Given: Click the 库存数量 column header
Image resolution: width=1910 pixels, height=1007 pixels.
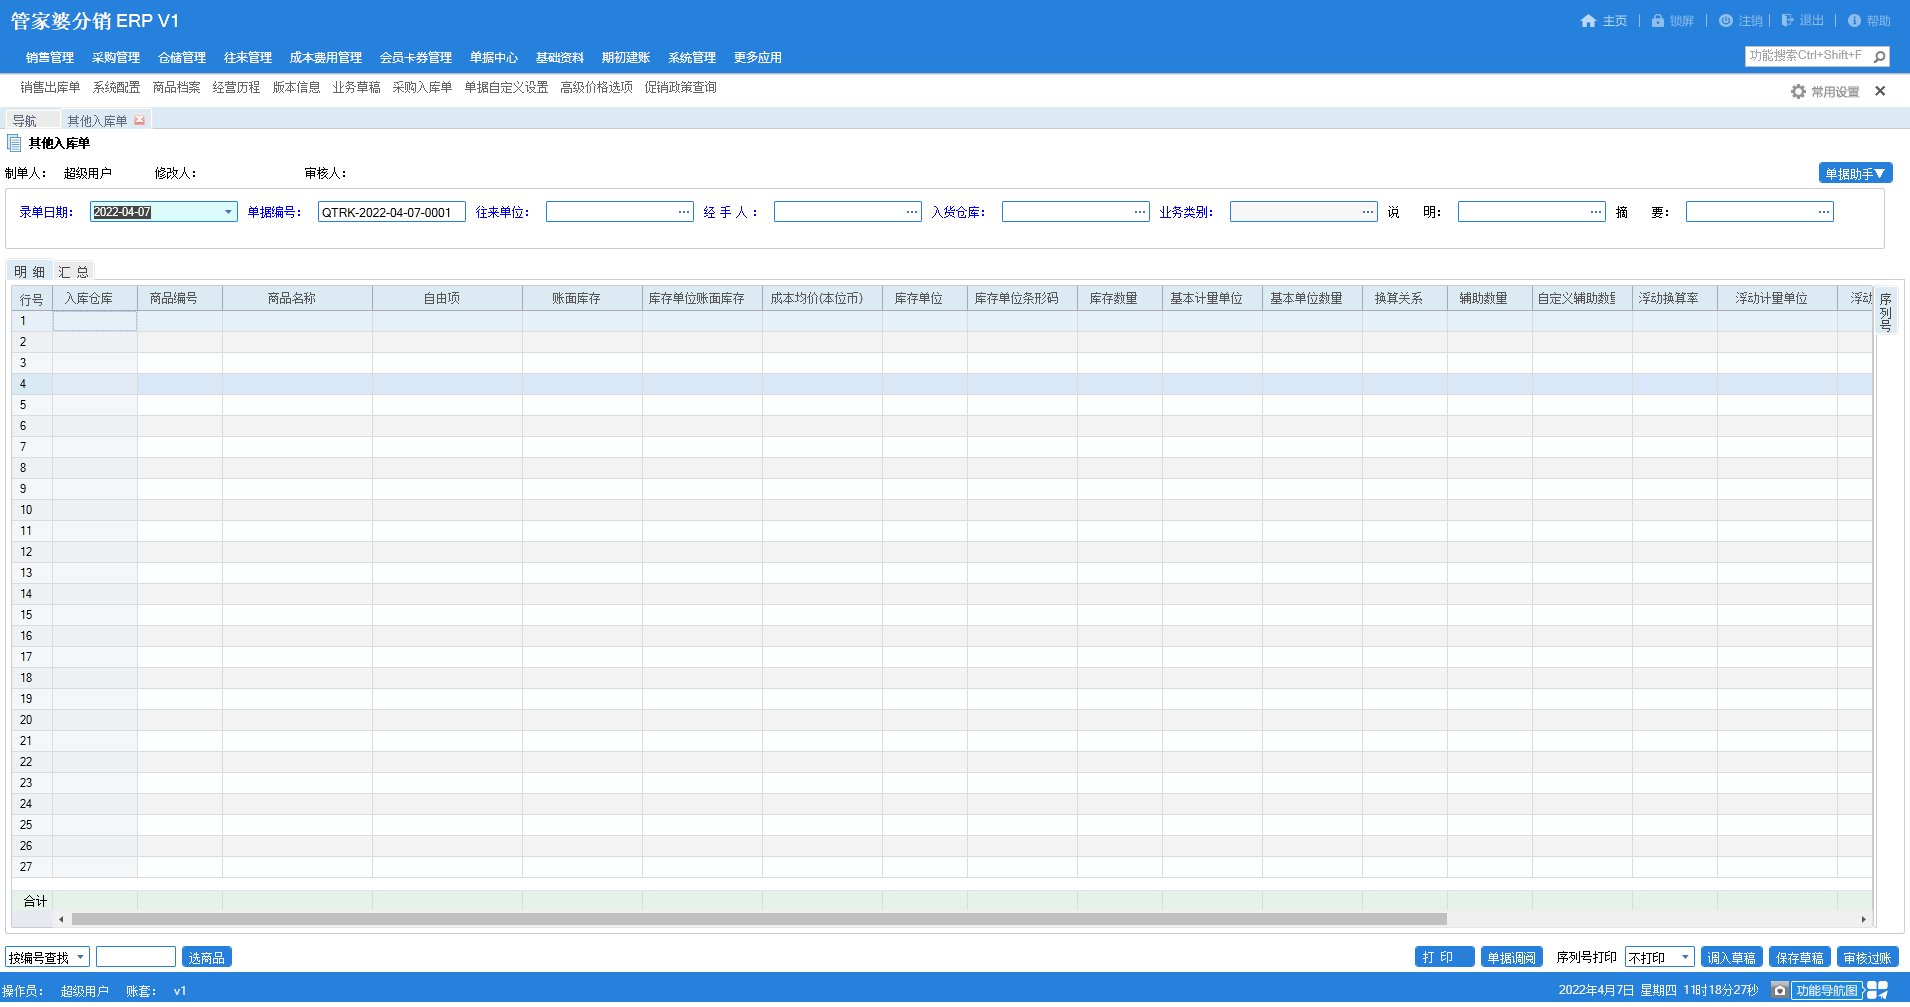Looking at the screenshot, I should (x=1119, y=298).
